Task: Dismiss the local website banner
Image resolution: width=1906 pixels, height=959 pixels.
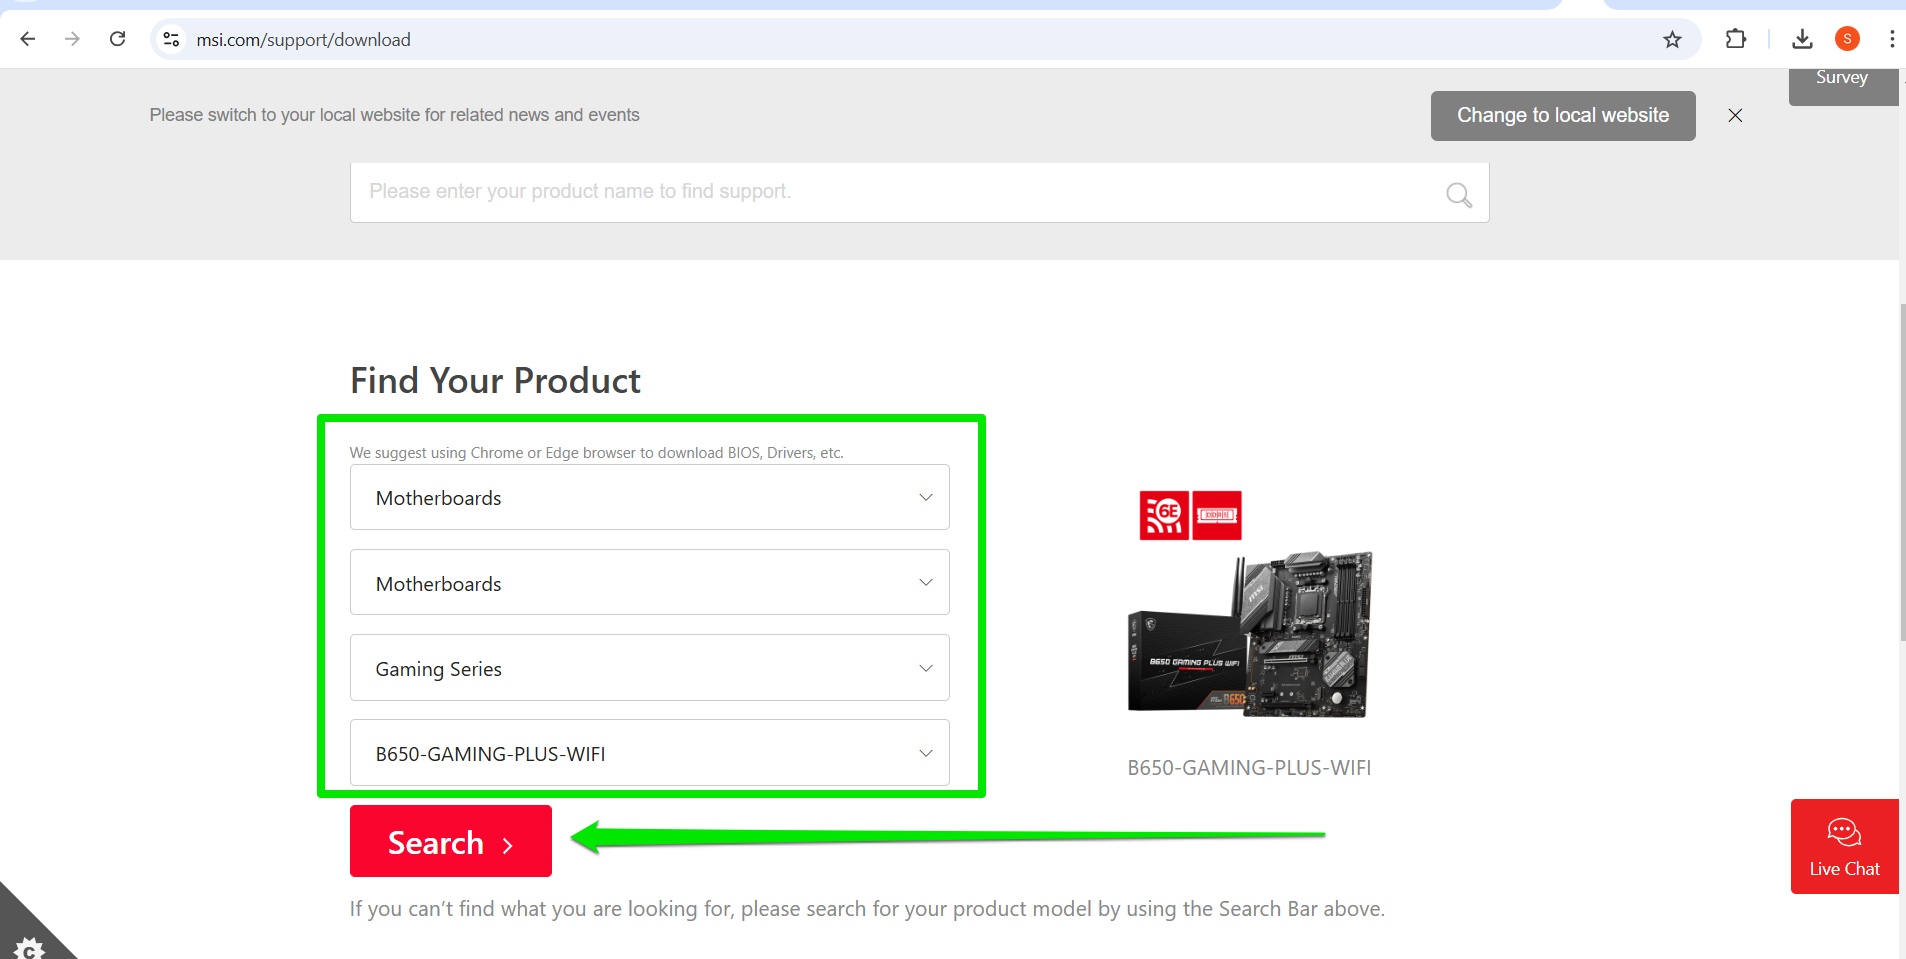Action: click(x=1735, y=115)
